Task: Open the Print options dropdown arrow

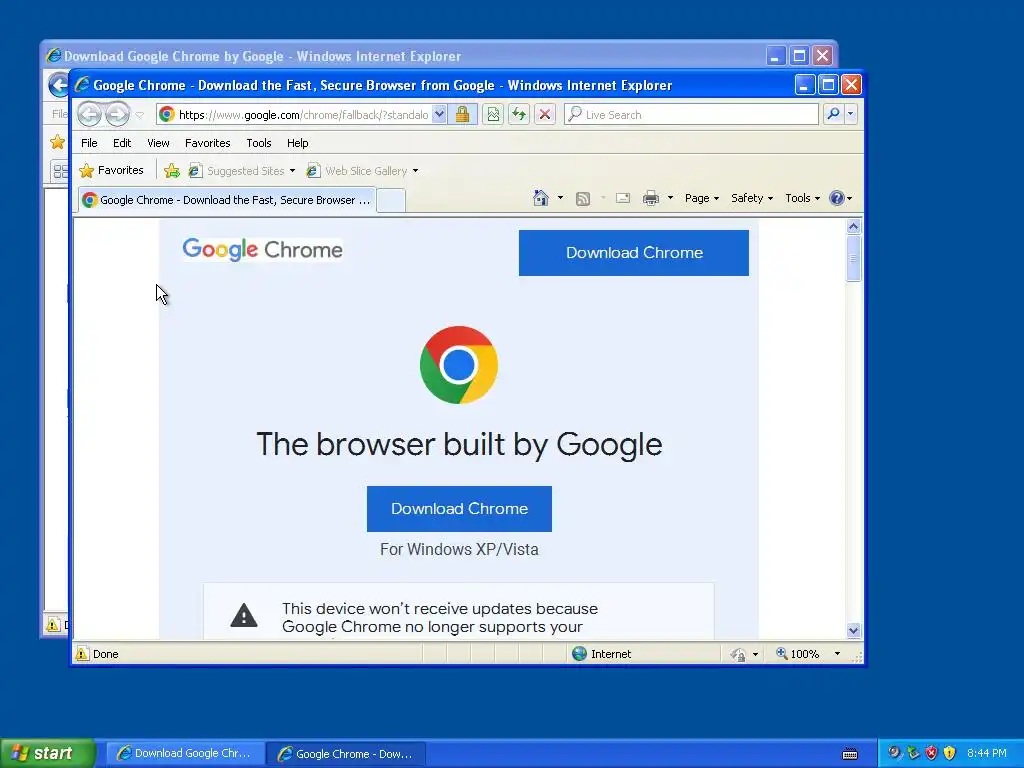Action: (670, 198)
